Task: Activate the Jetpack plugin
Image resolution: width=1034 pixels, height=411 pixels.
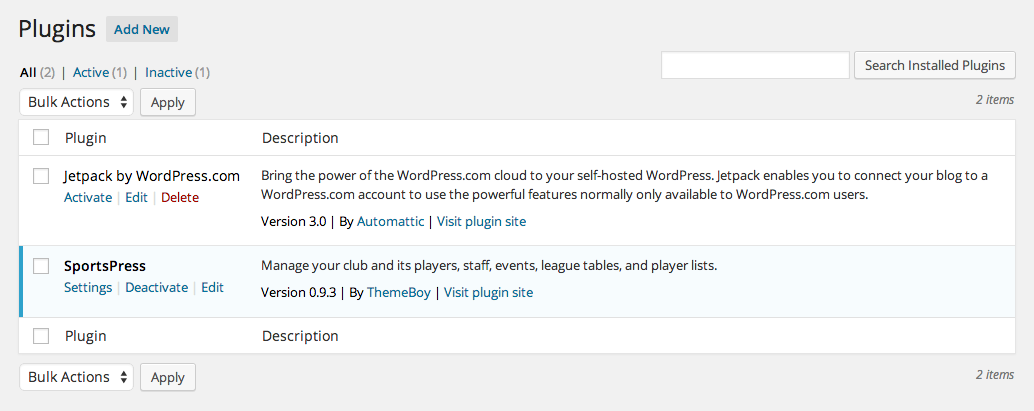Action: [x=88, y=198]
